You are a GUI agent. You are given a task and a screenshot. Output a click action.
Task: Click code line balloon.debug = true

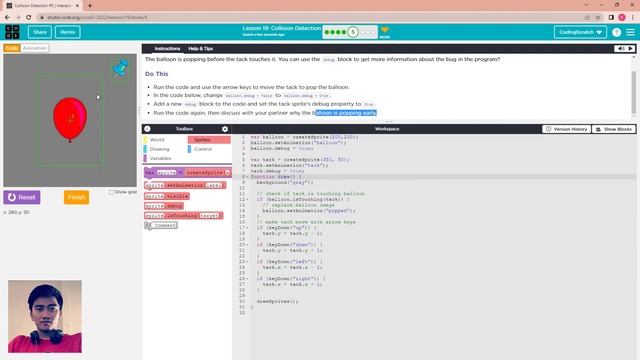(282, 149)
